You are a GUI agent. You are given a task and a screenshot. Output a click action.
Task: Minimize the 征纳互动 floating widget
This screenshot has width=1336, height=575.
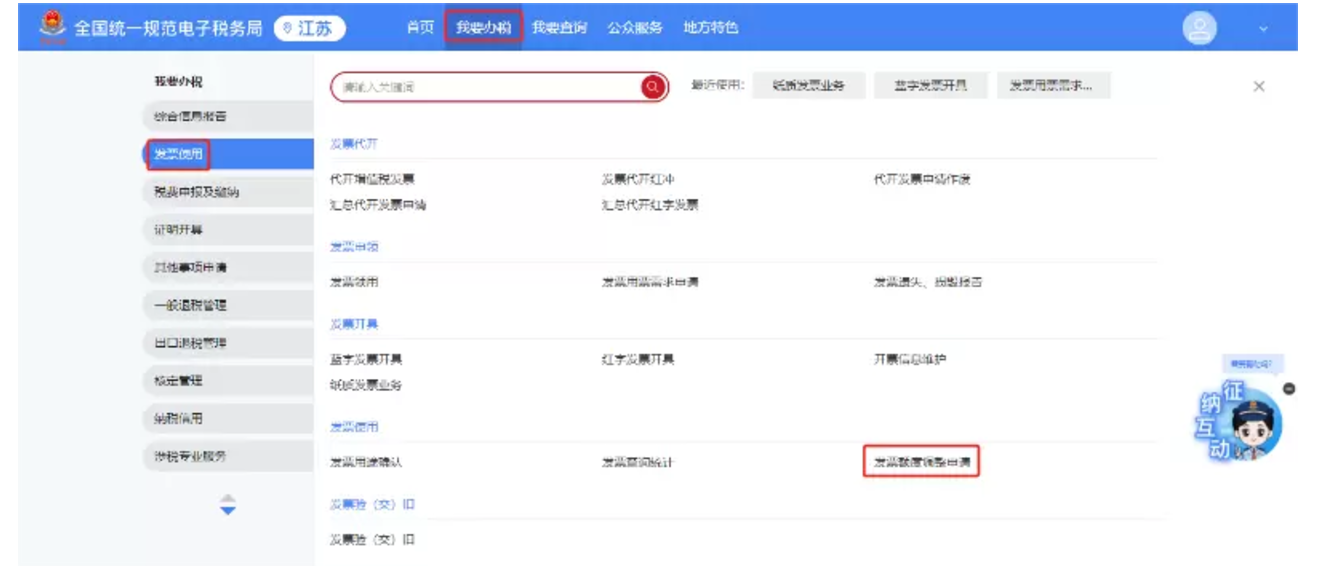pos(1289,388)
